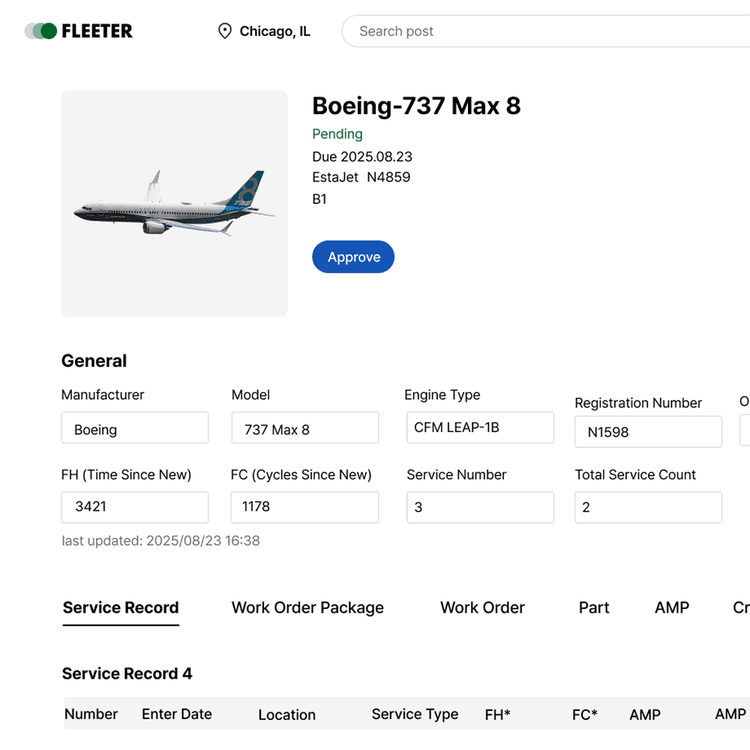Click the Pending status label
The height and width of the screenshot is (750, 750).
337,134
